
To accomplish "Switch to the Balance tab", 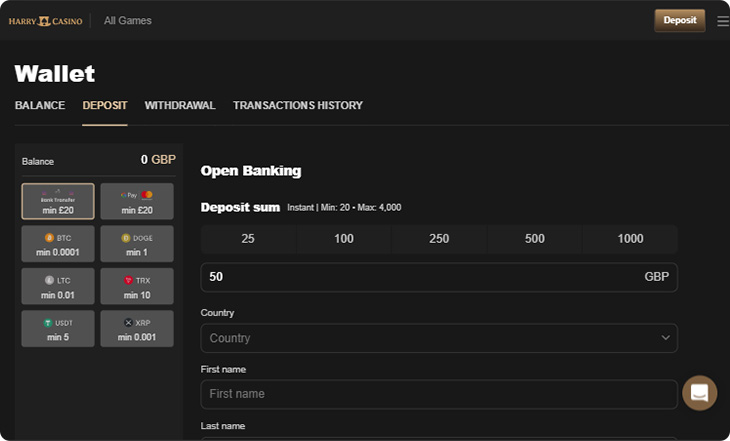I will coord(40,105).
